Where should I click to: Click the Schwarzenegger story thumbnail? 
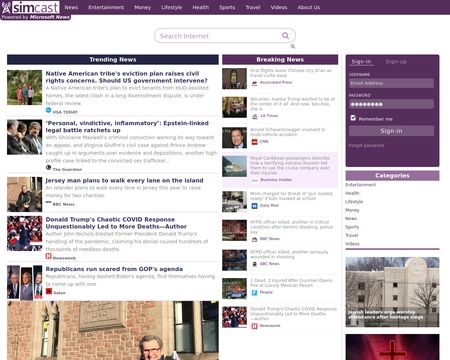(x=234, y=138)
